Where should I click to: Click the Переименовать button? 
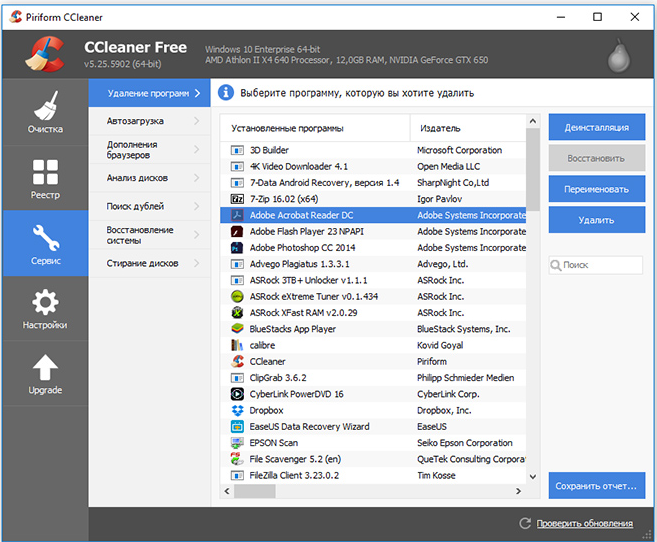tap(597, 189)
